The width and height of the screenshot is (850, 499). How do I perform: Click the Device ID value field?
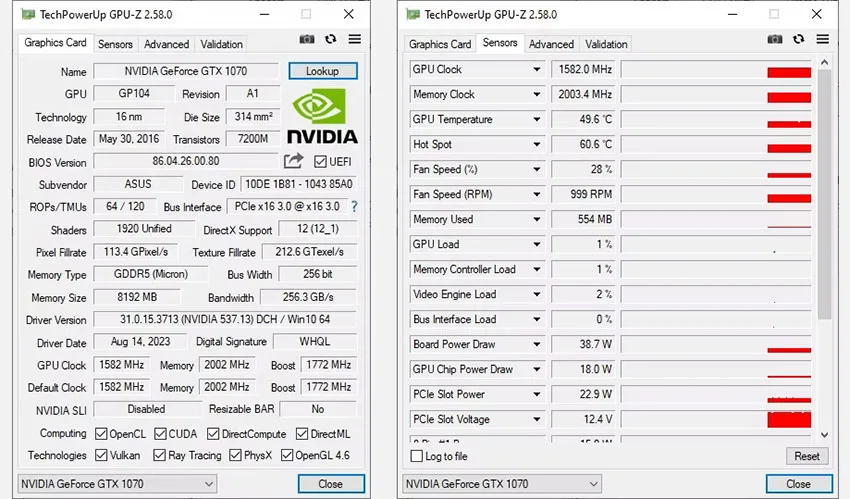click(299, 184)
